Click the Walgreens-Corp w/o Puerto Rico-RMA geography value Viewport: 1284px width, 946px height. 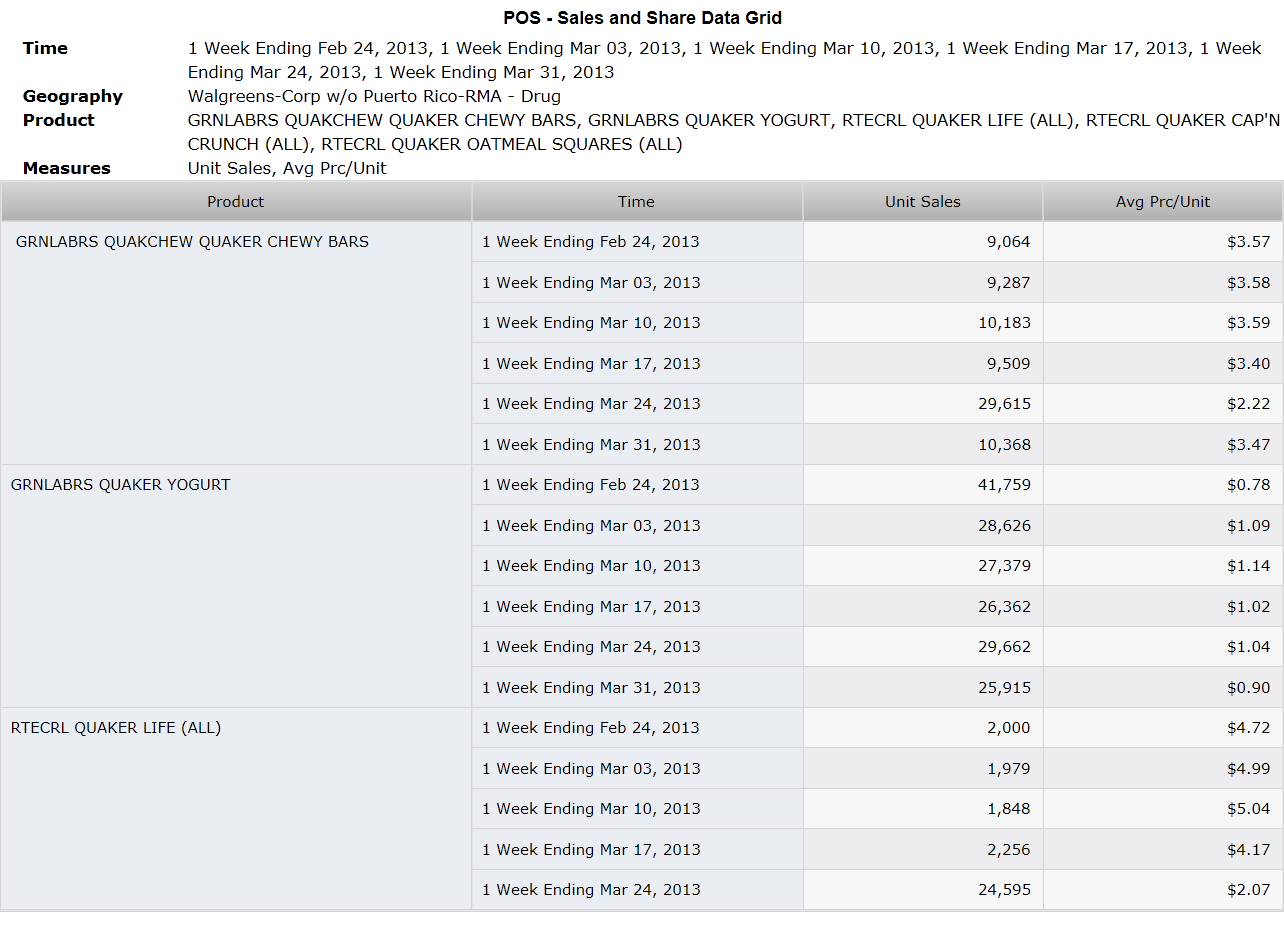click(374, 96)
